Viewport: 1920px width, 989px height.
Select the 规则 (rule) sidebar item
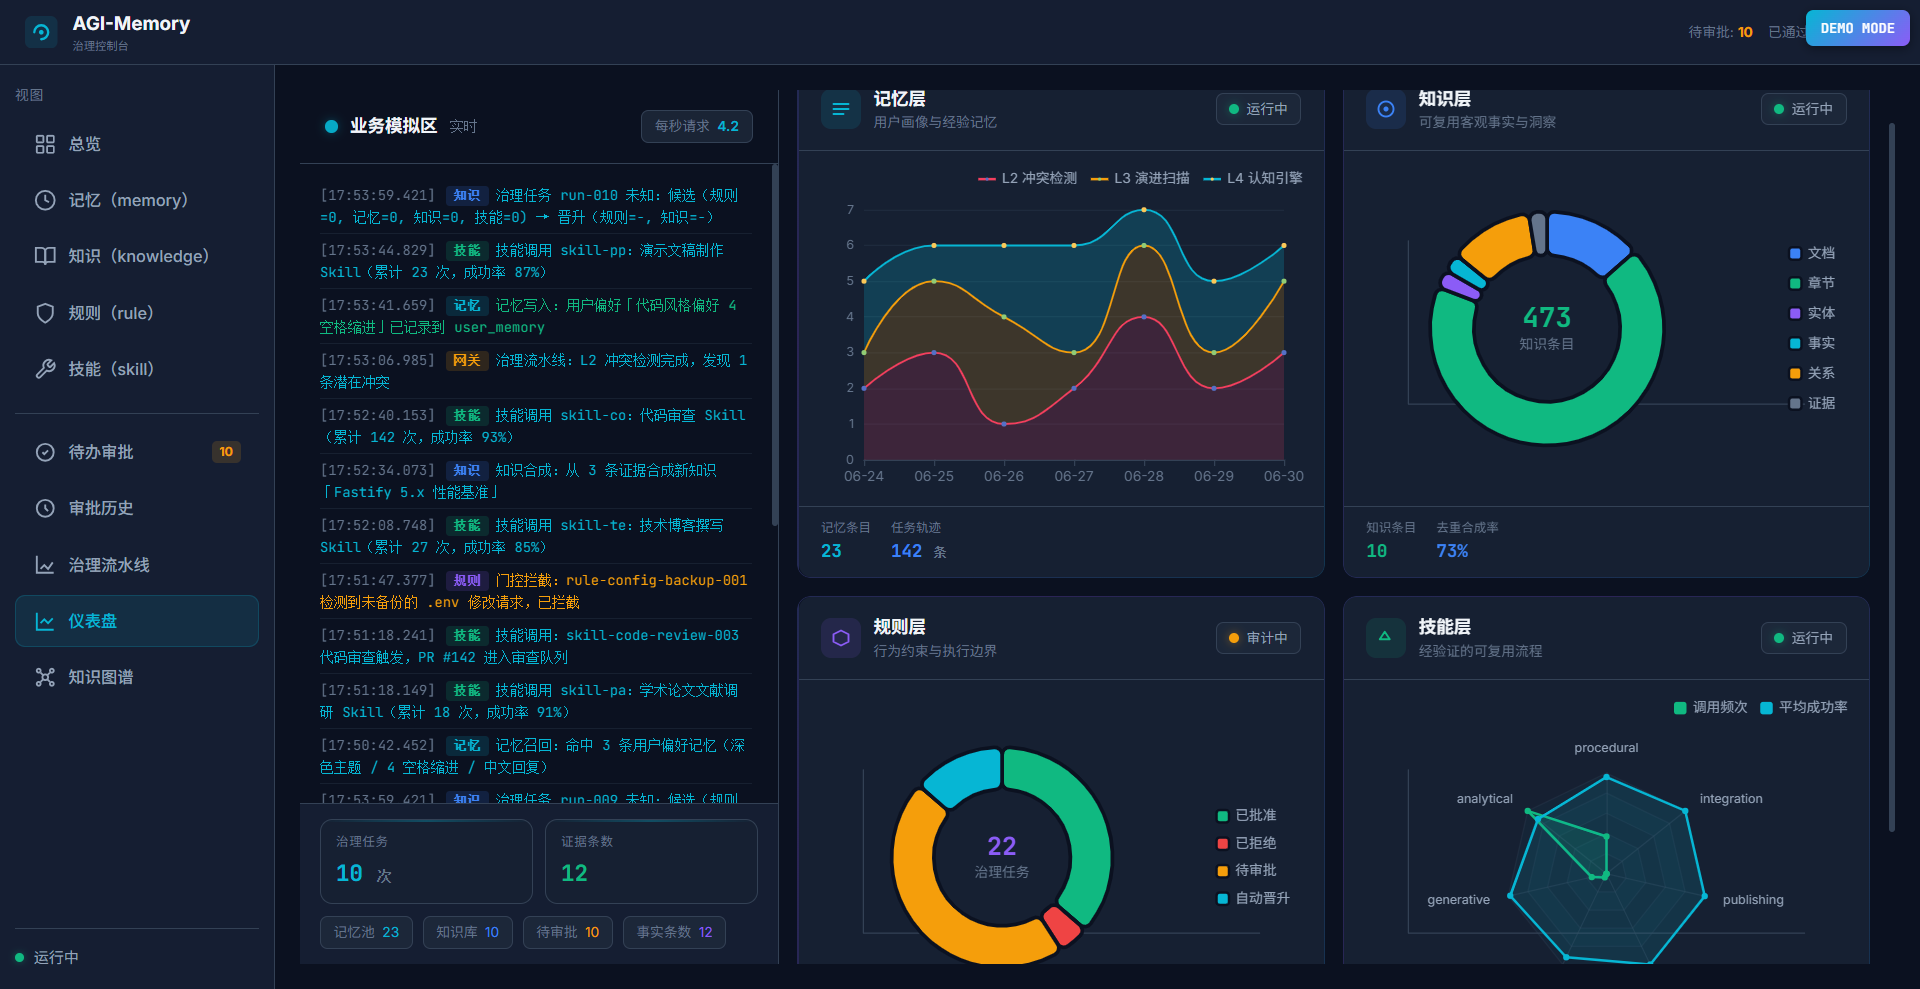pos(137,313)
